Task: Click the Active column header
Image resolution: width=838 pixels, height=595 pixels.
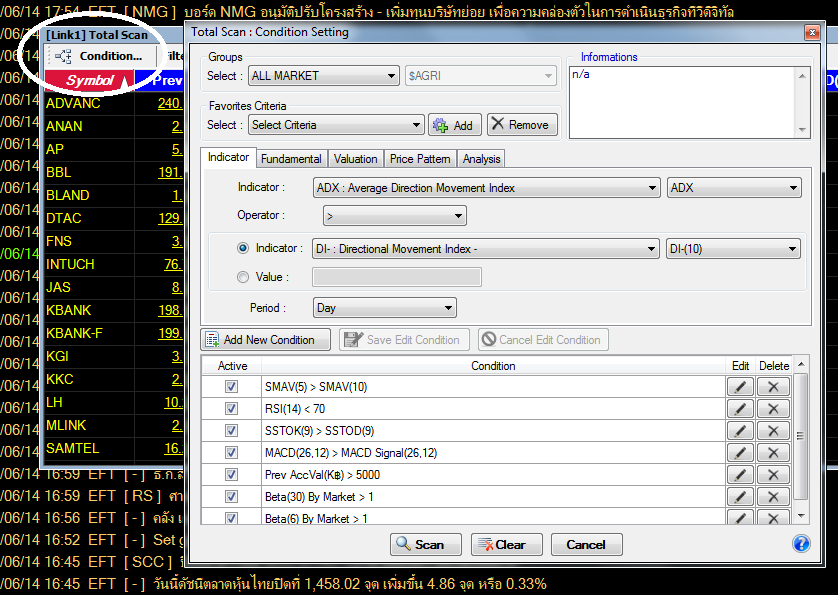Action: pyautogui.click(x=232, y=366)
